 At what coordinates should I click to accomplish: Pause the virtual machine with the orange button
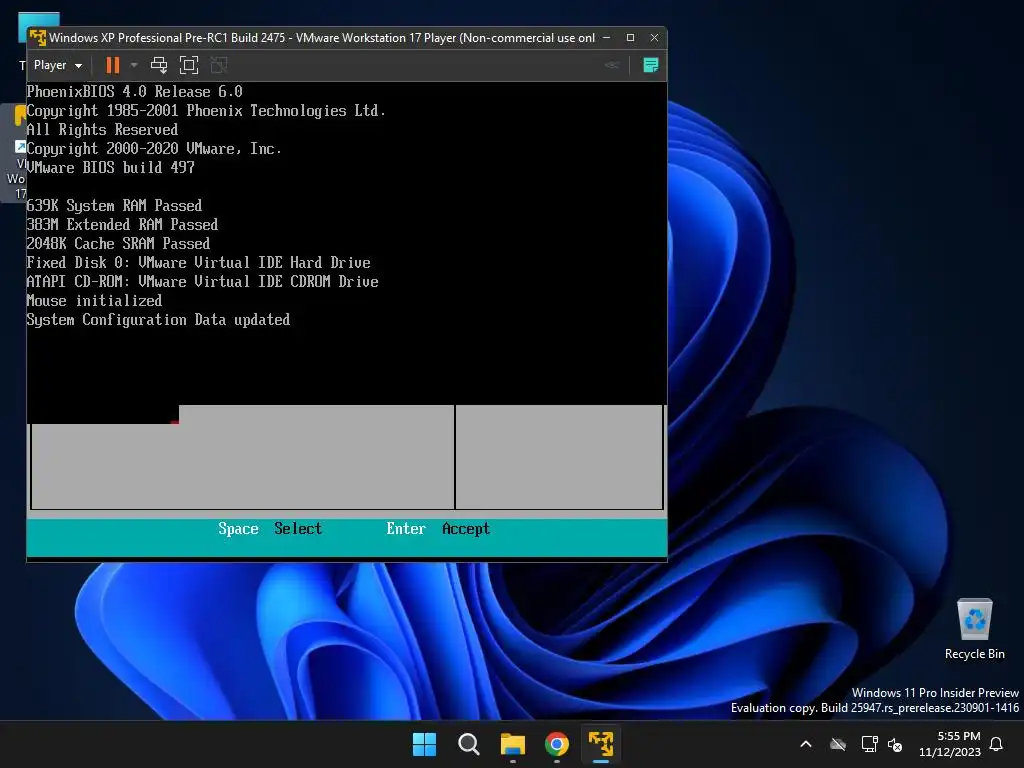[112, 65]
